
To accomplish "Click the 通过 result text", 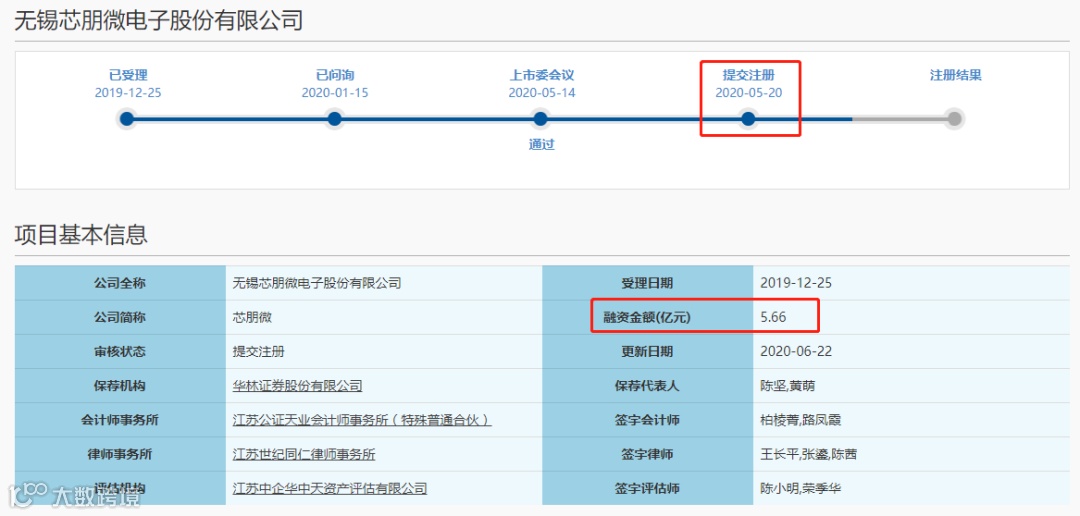I will pyautogui.click(x=541, y=145).
